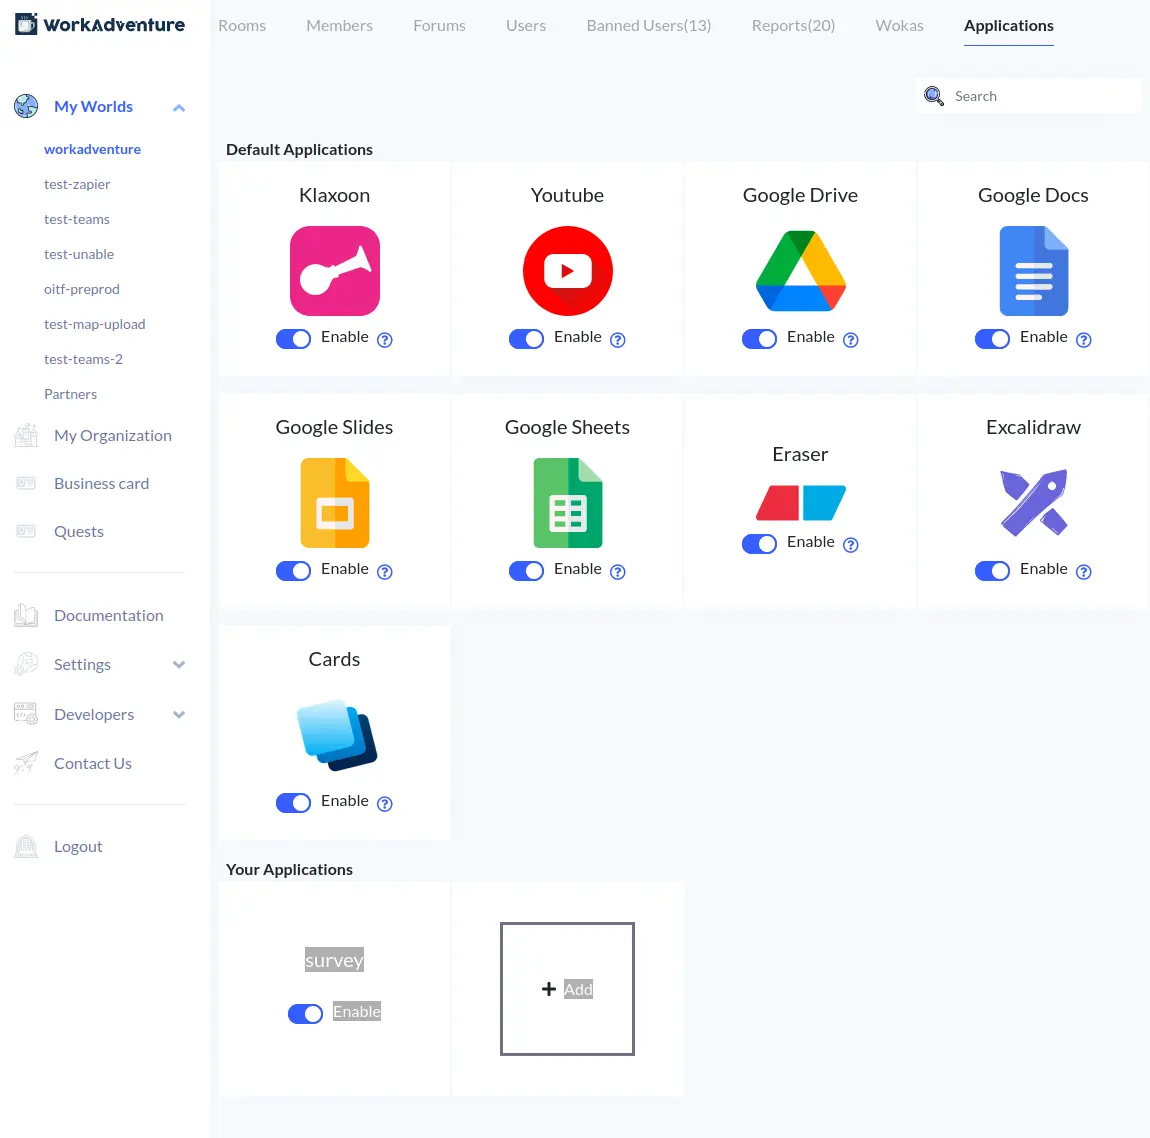Turn off the Google Drive toggle

[x=759, y=339]
